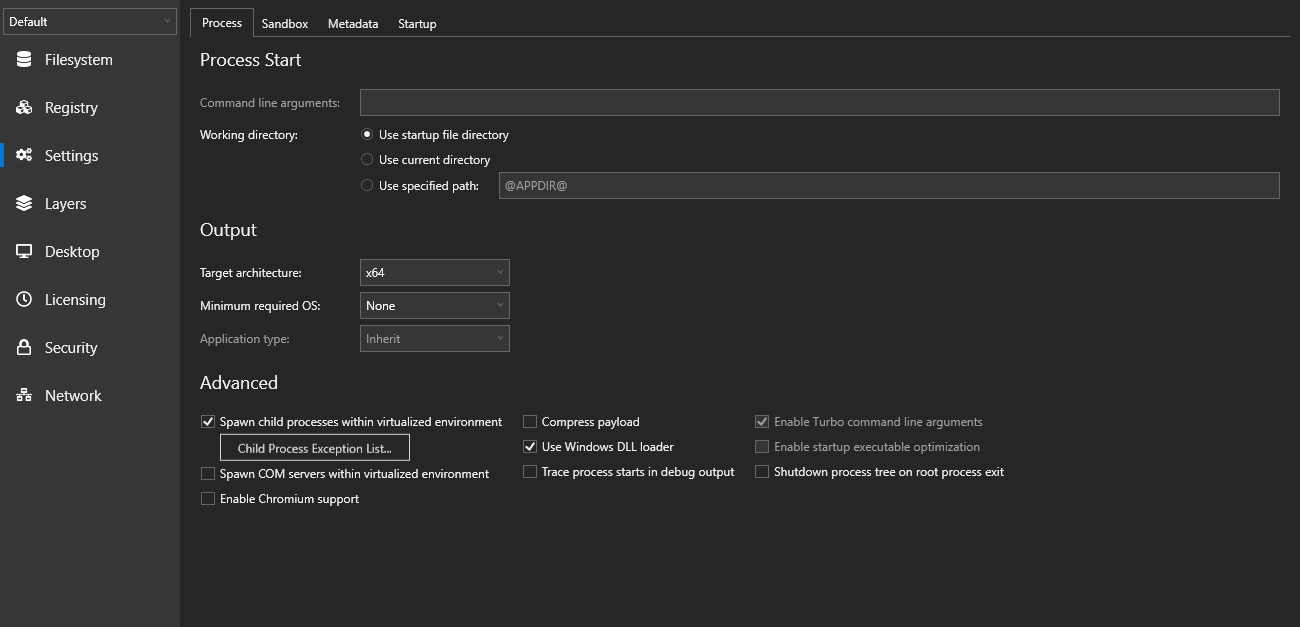Open the Layers stack icon
1300x627 pixels.
[25, 204]
